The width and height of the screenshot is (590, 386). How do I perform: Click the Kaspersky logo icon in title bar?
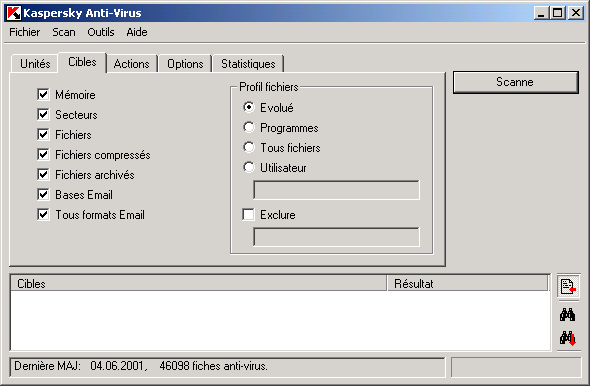tap(14, 13)
